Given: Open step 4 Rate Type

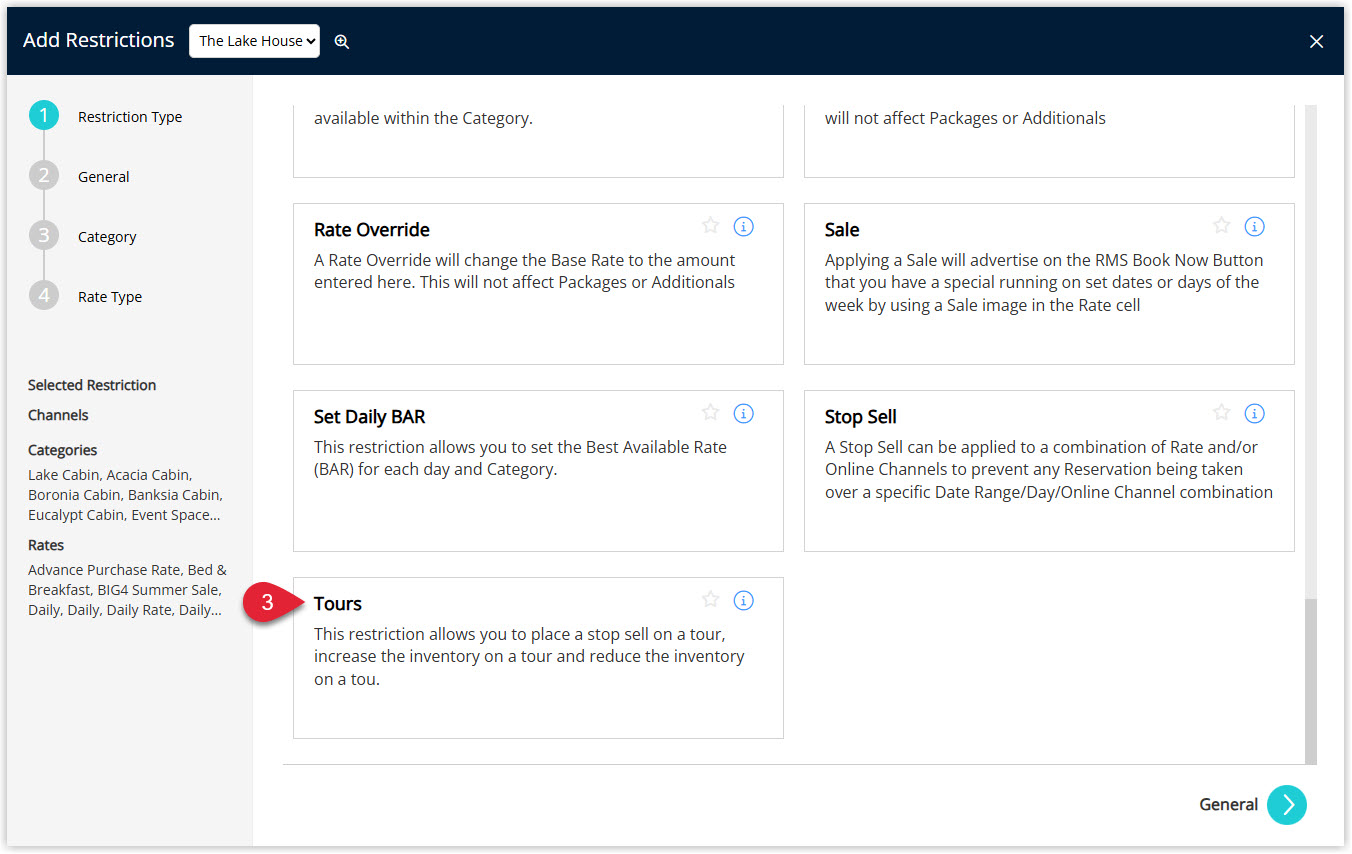Looking at the screenshot, I should point(87,297).
